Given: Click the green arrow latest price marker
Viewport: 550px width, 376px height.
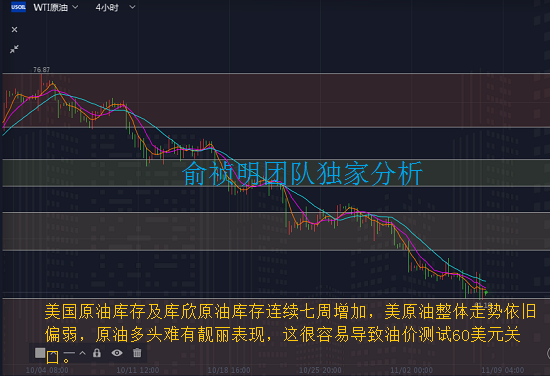Looking at the screenshot, I should click(x=486, y=292).
